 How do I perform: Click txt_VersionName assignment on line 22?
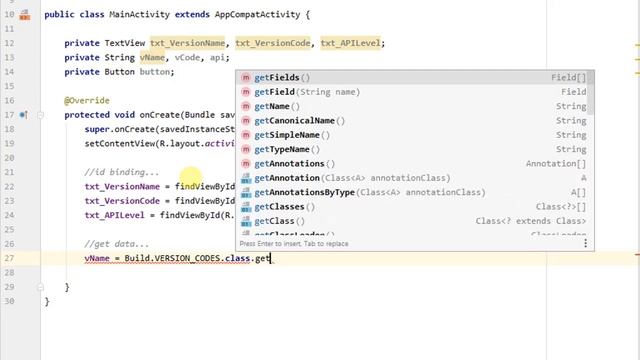[122, 187]
